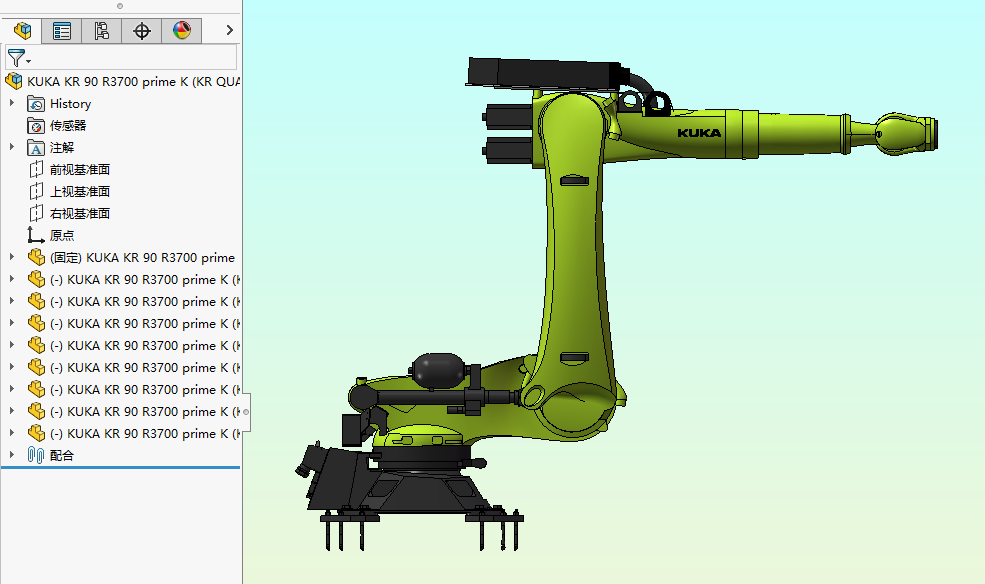Click the panel collapse handle on the tree's edge
This screenshot has height=584, width=985.
246,412
